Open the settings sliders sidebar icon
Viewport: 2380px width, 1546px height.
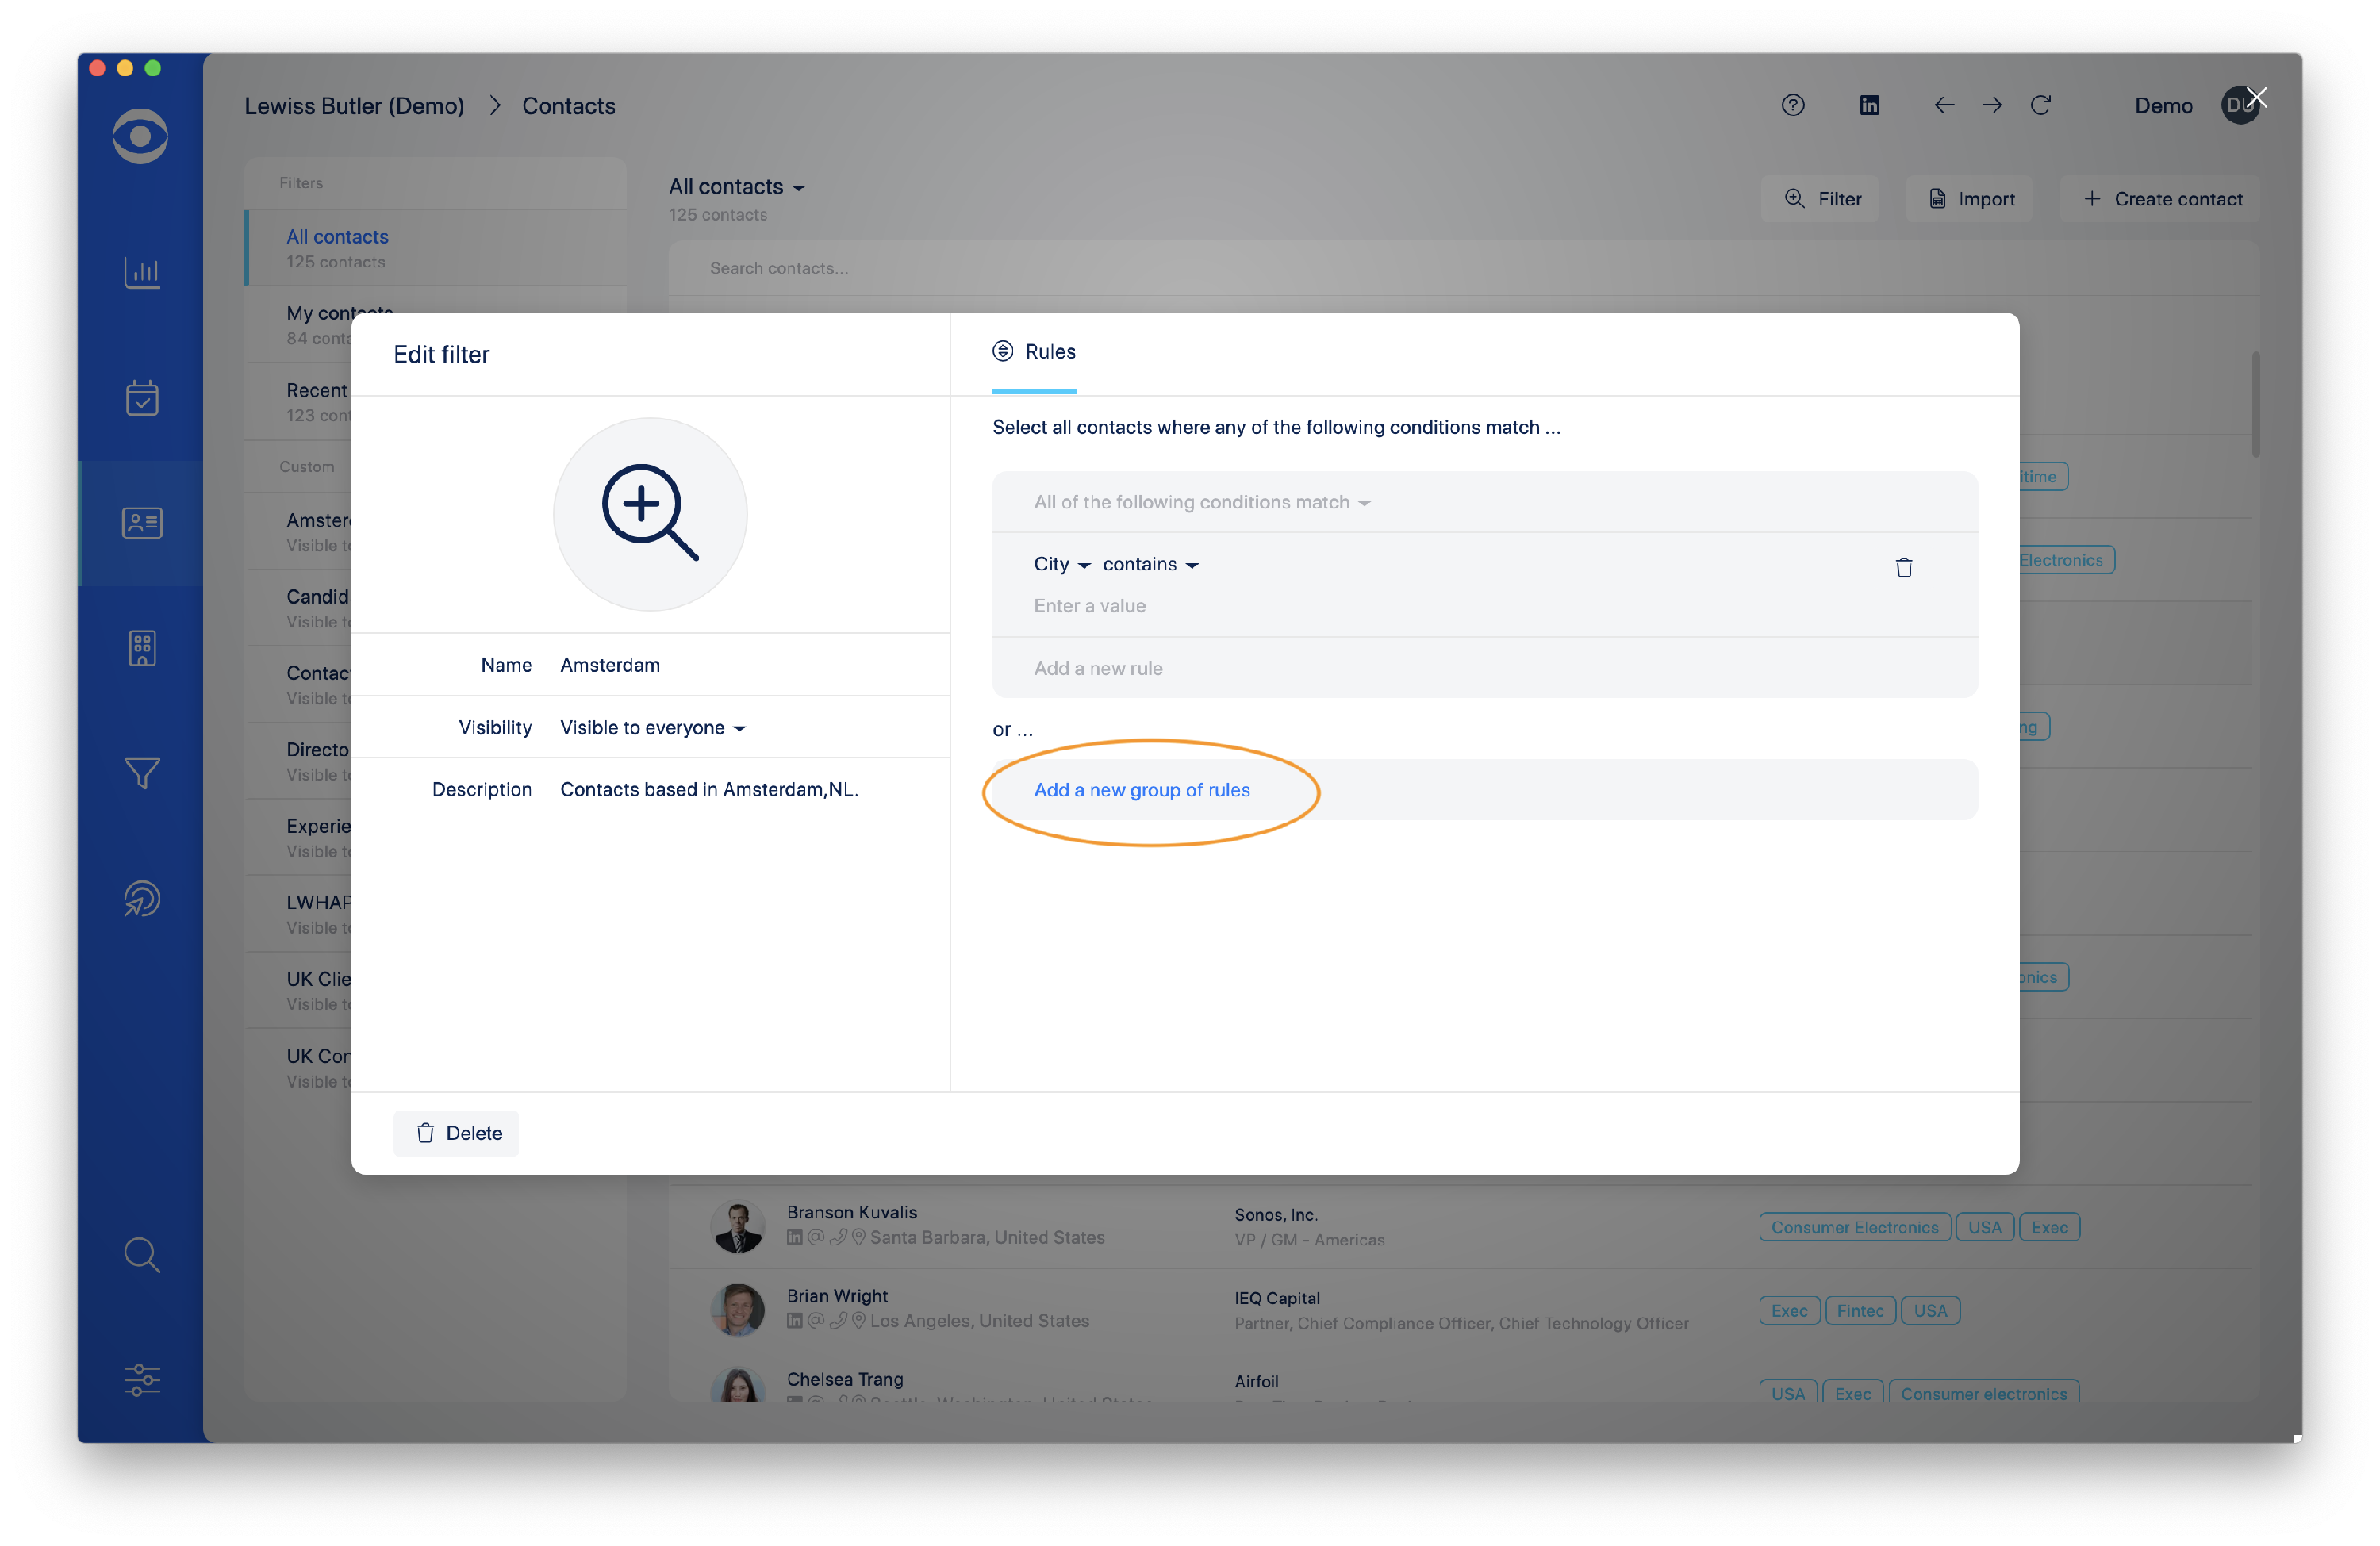142,1380
